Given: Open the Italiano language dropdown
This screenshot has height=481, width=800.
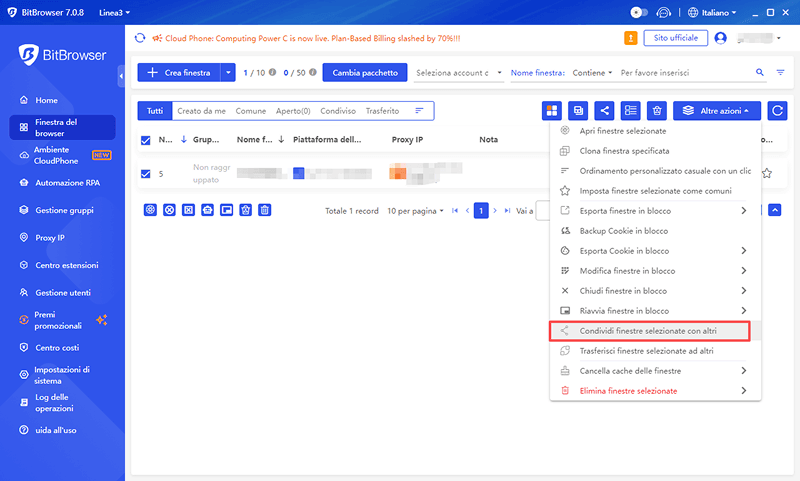Looking at the screenshot, I should [x=713, y=12].
